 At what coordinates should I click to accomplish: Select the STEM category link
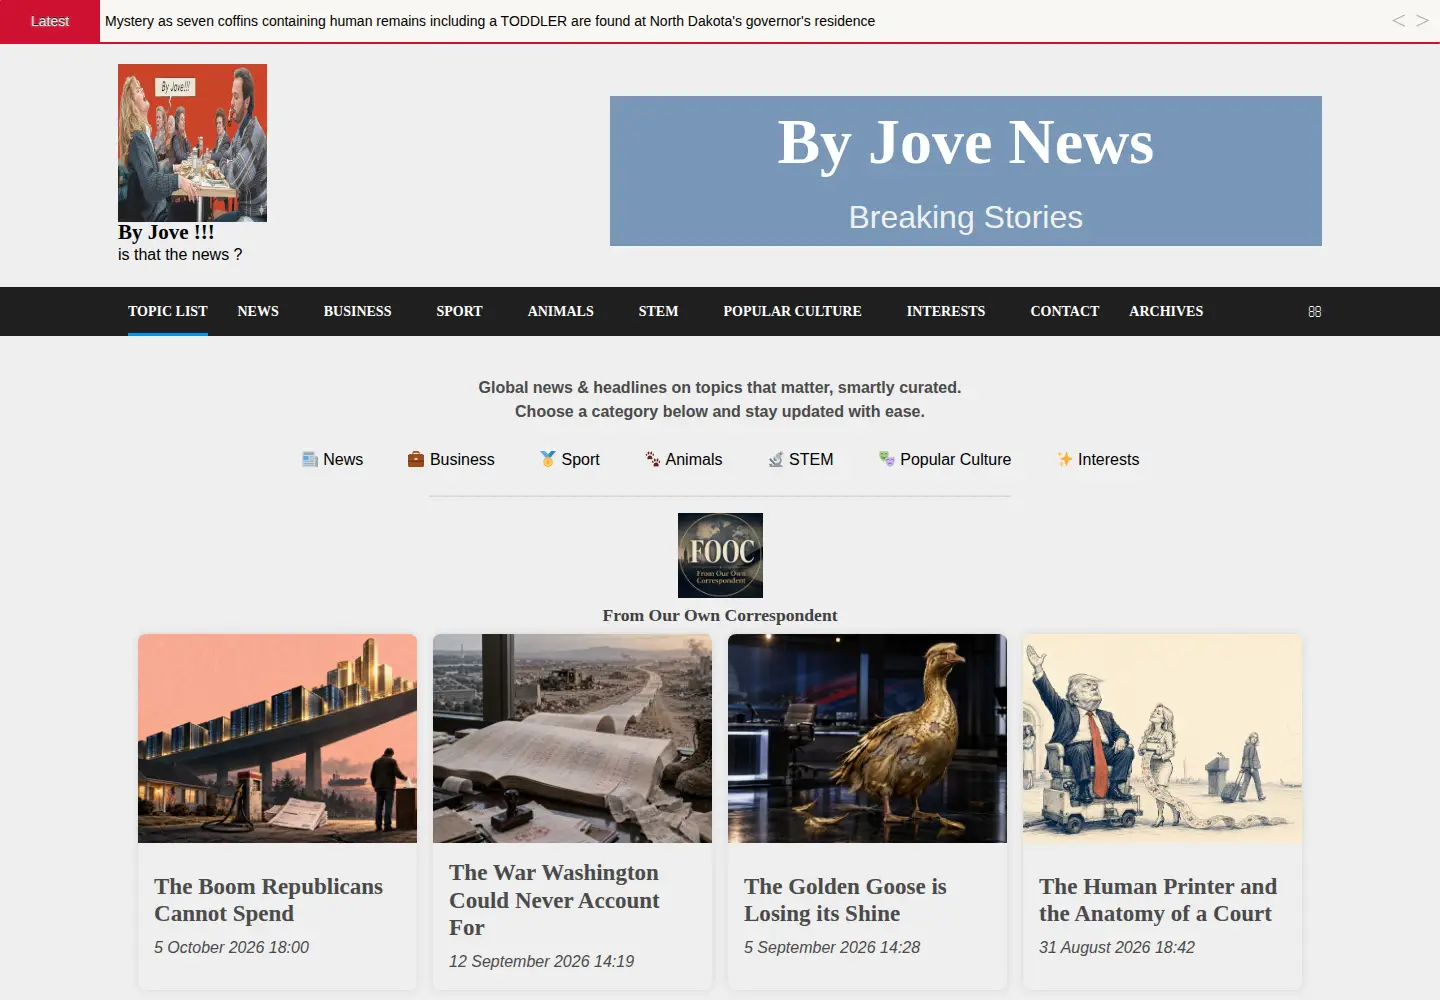tap(811, 459)
